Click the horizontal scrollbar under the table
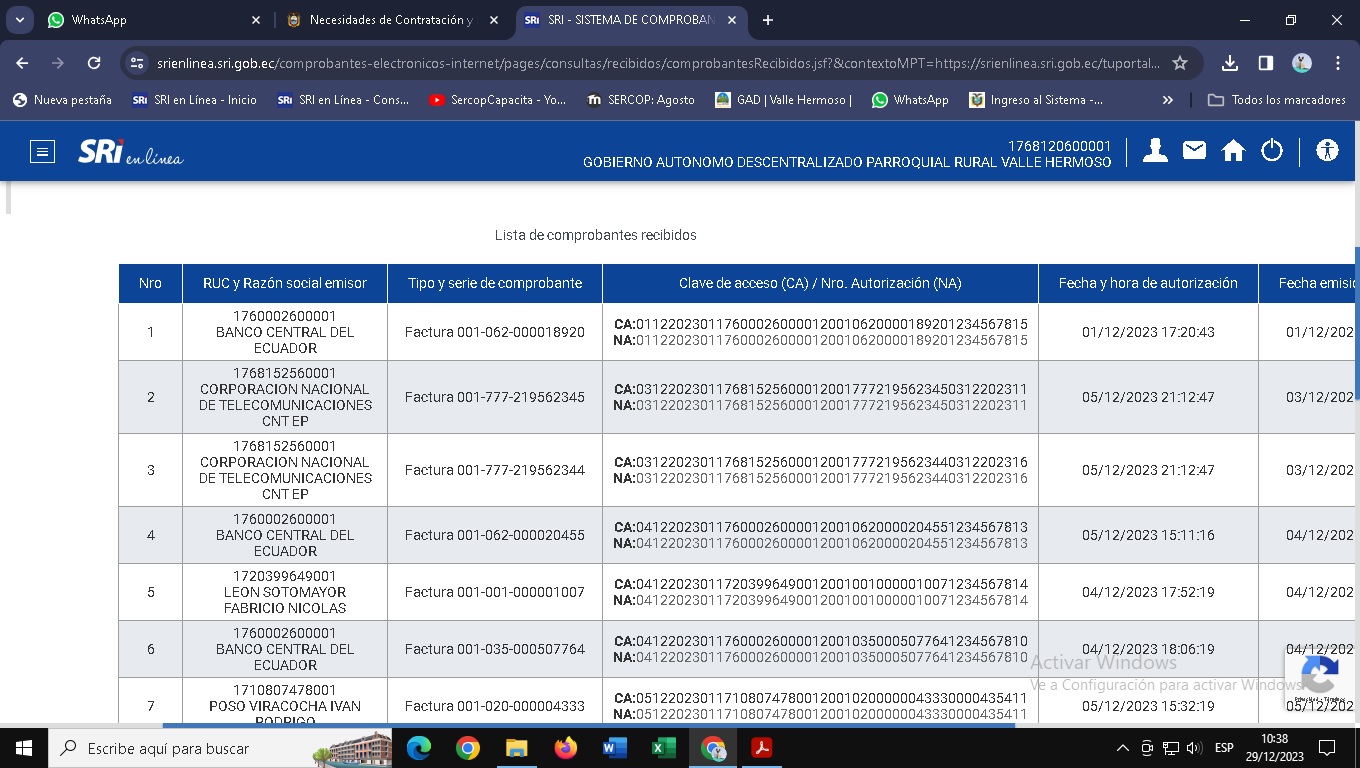This screenshot has width=1360, height=768. point(590,725)
